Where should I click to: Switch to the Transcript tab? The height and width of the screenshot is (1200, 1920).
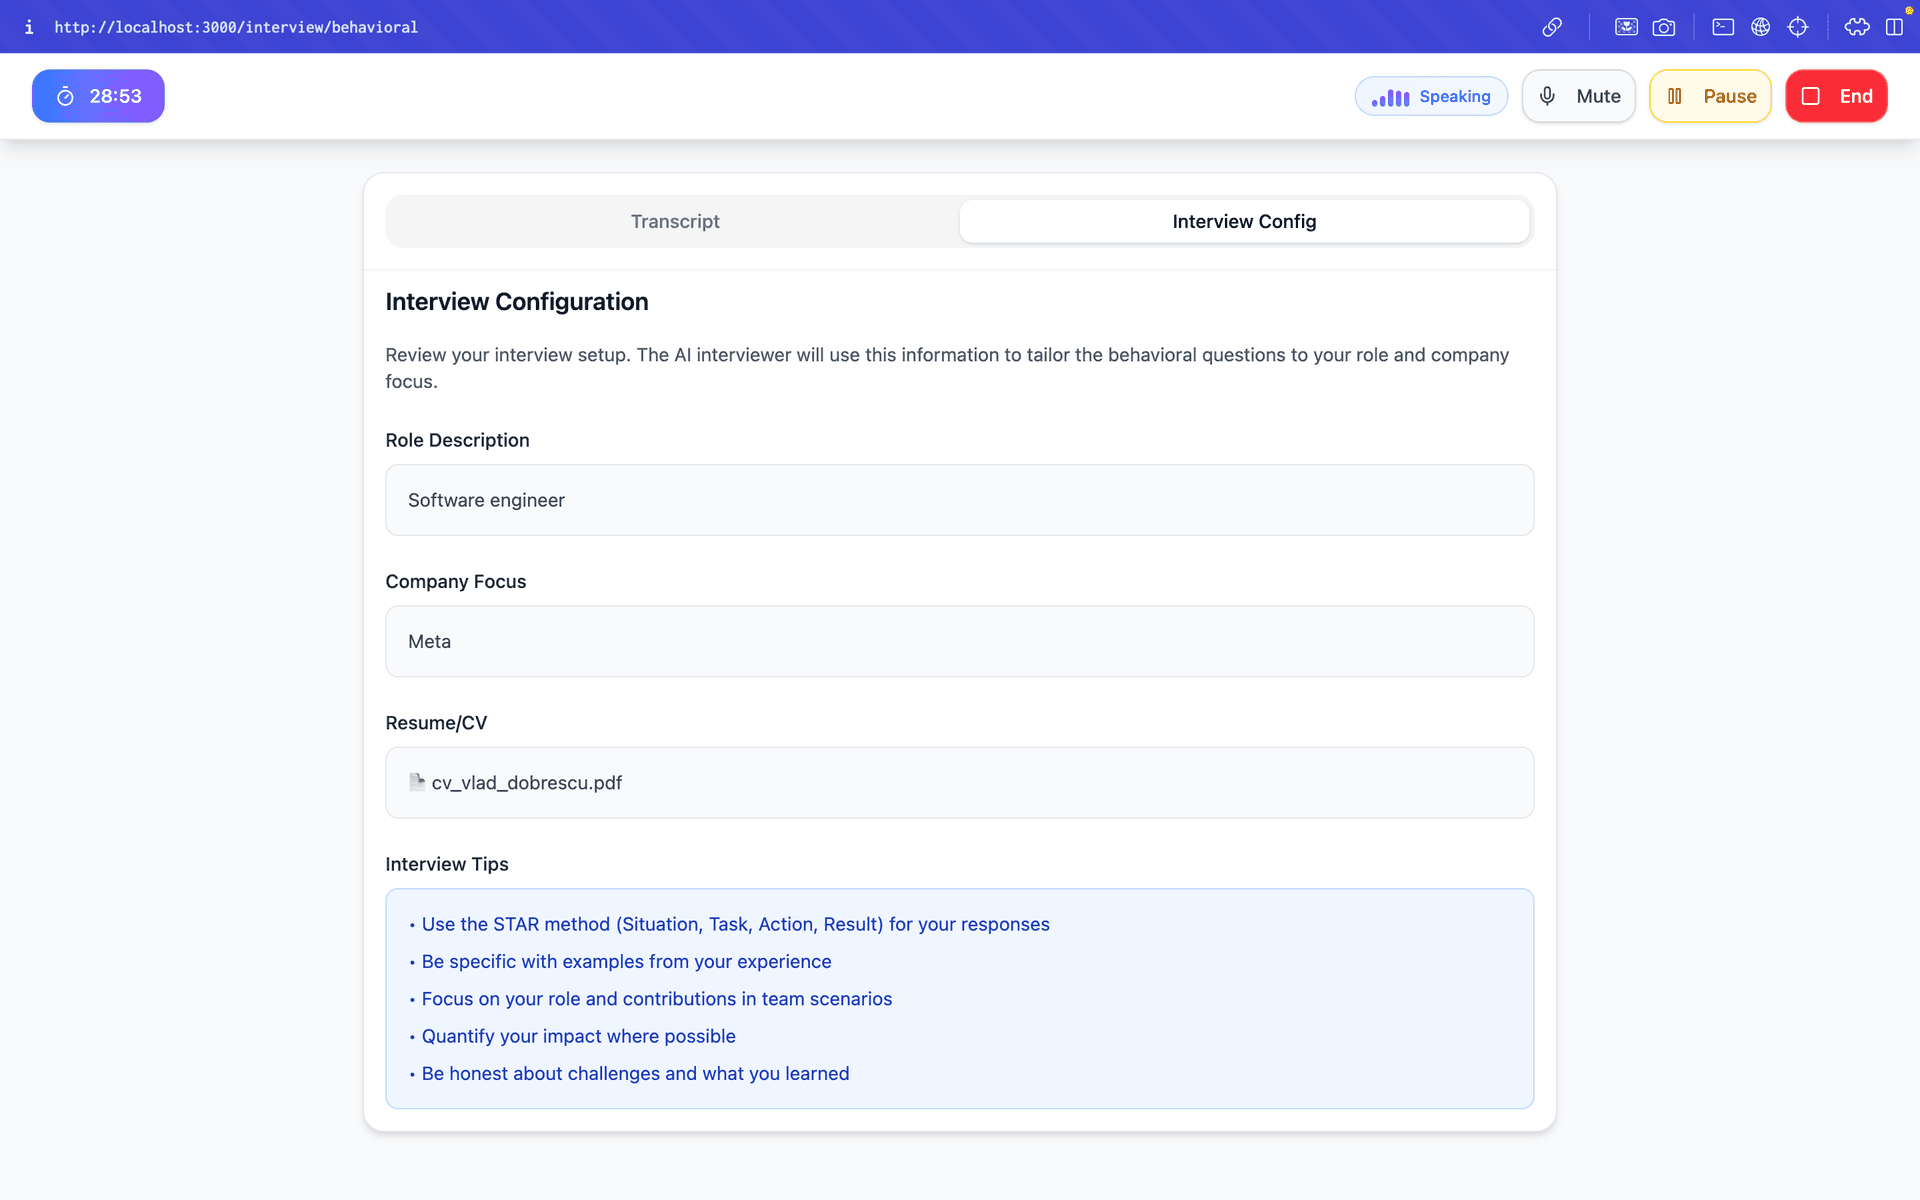[675, 221]
